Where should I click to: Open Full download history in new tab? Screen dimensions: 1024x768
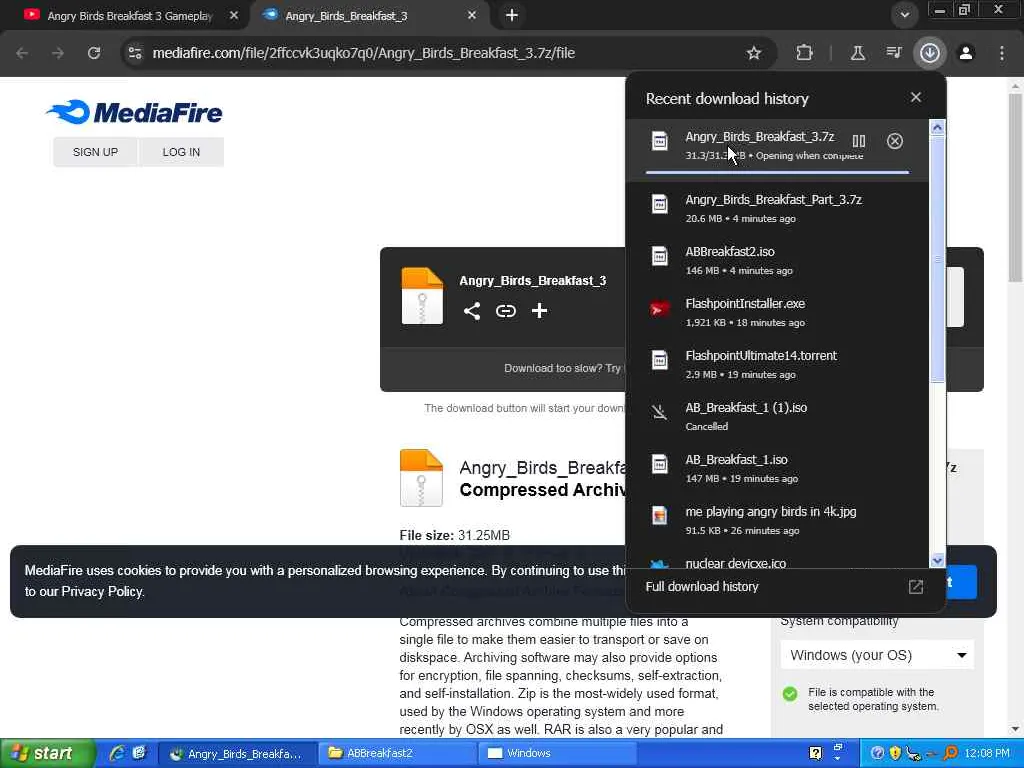point(916,586)
